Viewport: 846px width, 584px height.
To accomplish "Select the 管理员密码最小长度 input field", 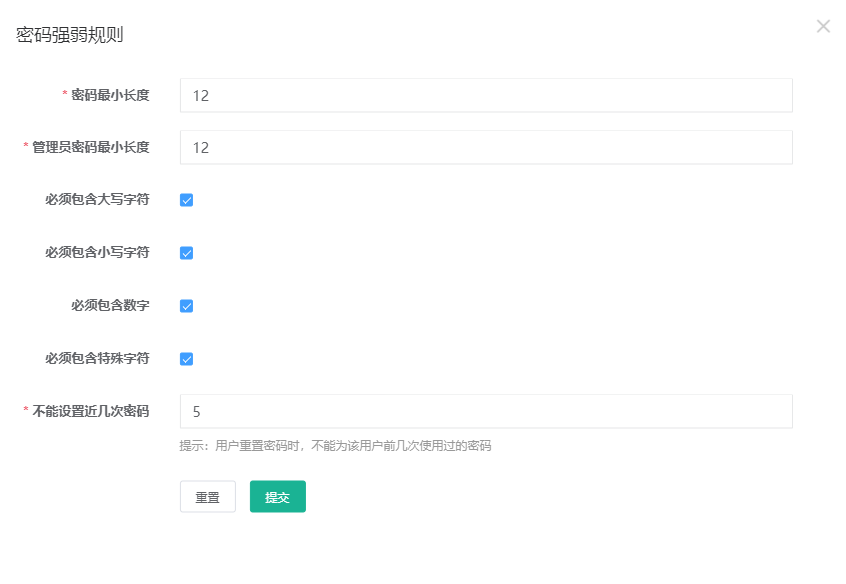I will click(x=485, y=147).
